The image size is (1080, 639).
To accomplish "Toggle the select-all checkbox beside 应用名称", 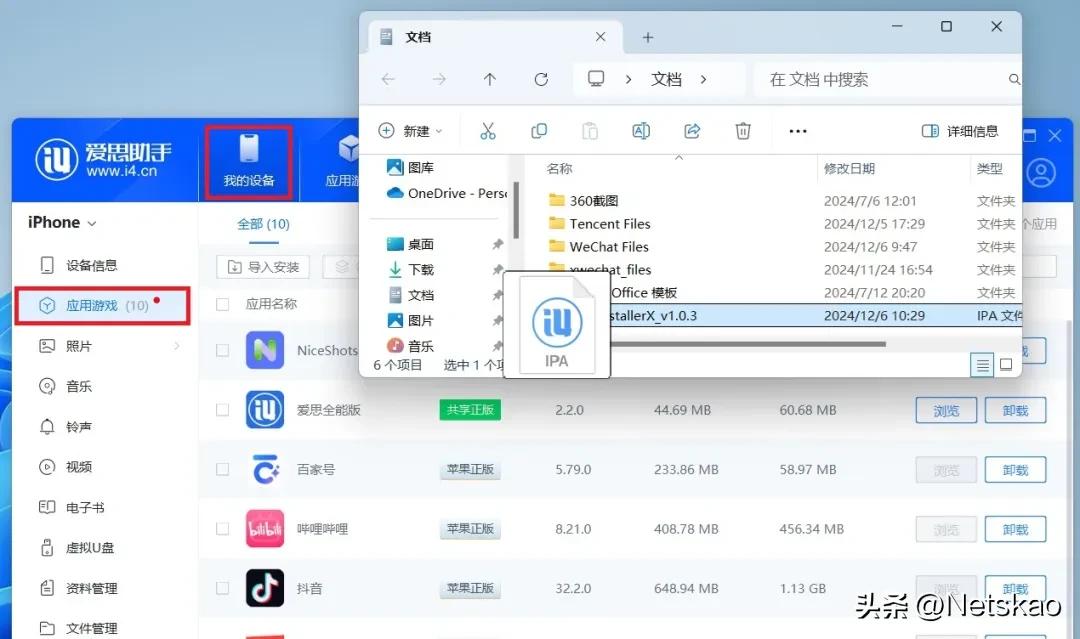I will pos(222,304).
